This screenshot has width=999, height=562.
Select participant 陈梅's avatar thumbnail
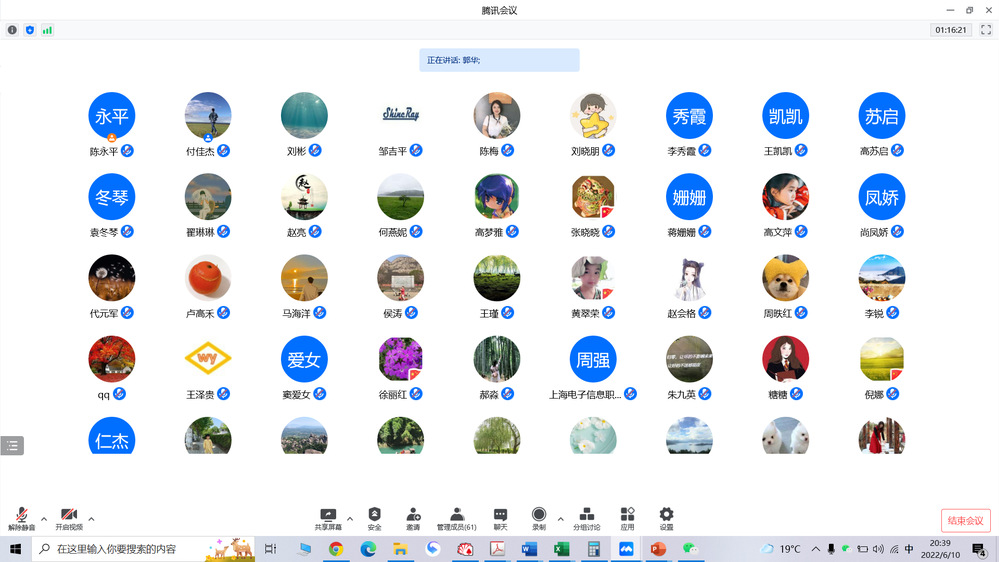coord(497,116)
